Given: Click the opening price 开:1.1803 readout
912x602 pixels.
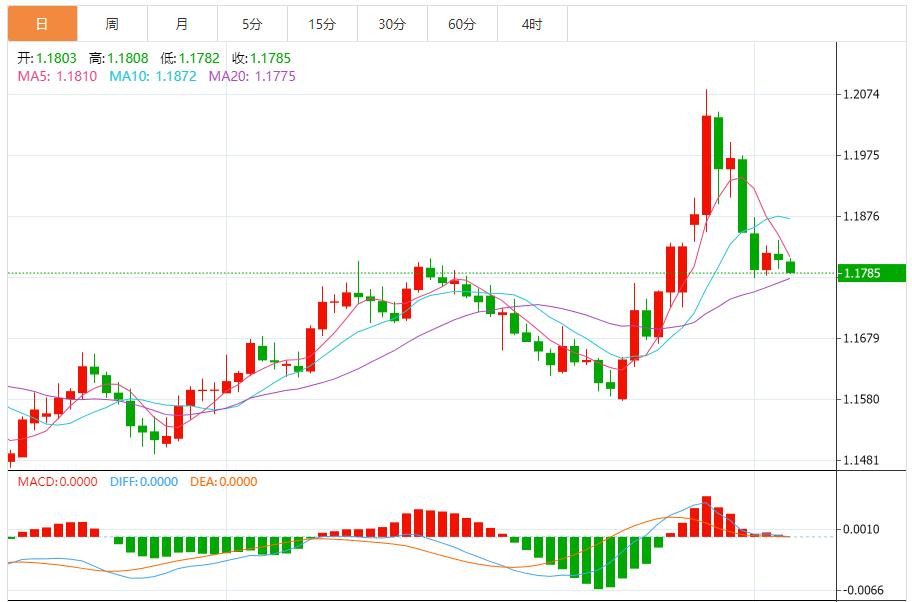Looking at the screenshot, I should point(47,59).
